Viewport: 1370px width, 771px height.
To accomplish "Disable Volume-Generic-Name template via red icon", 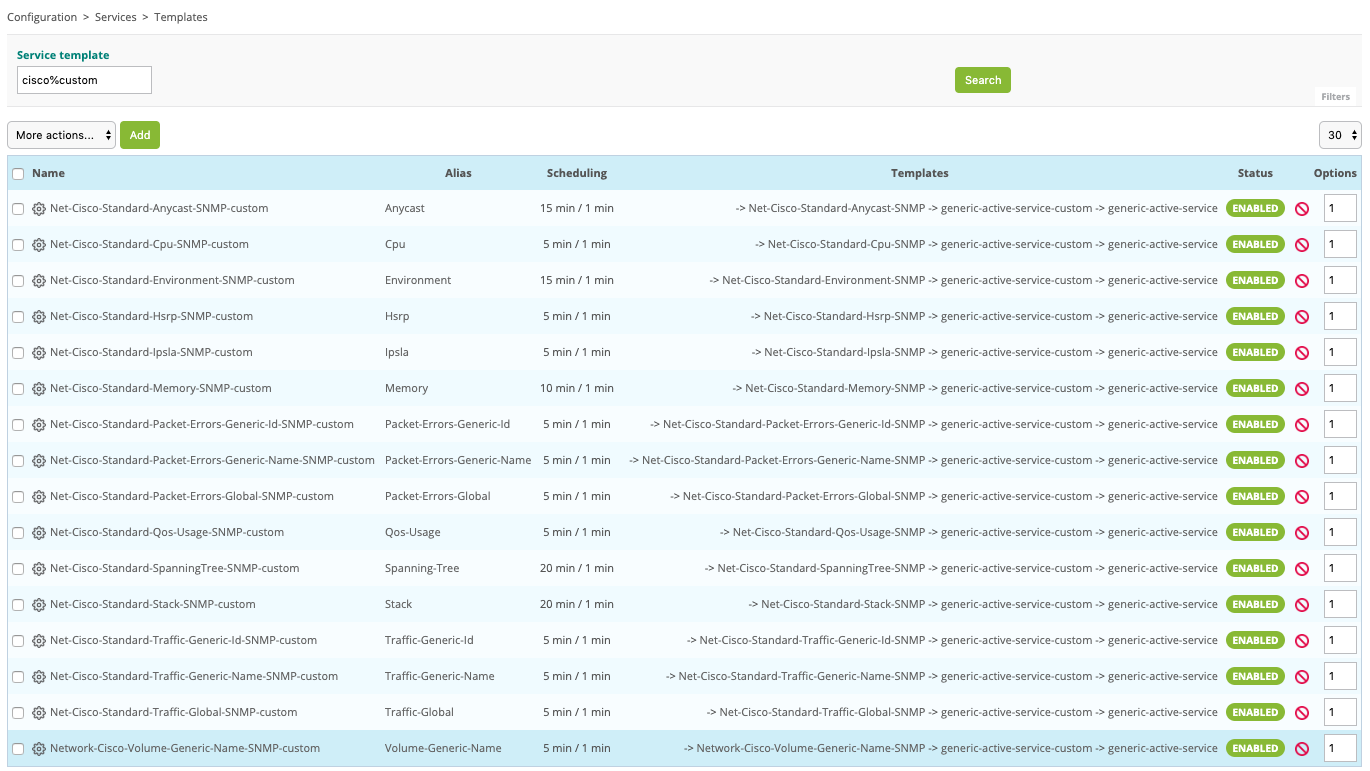I will (x=1302, y=749).
